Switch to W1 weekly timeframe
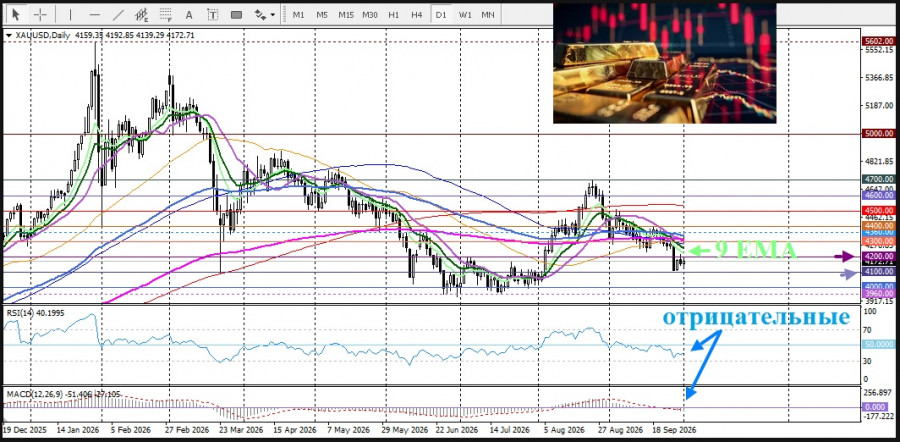Image resolution: width=900 pixels, height=442 pixels. coord(464,15)
